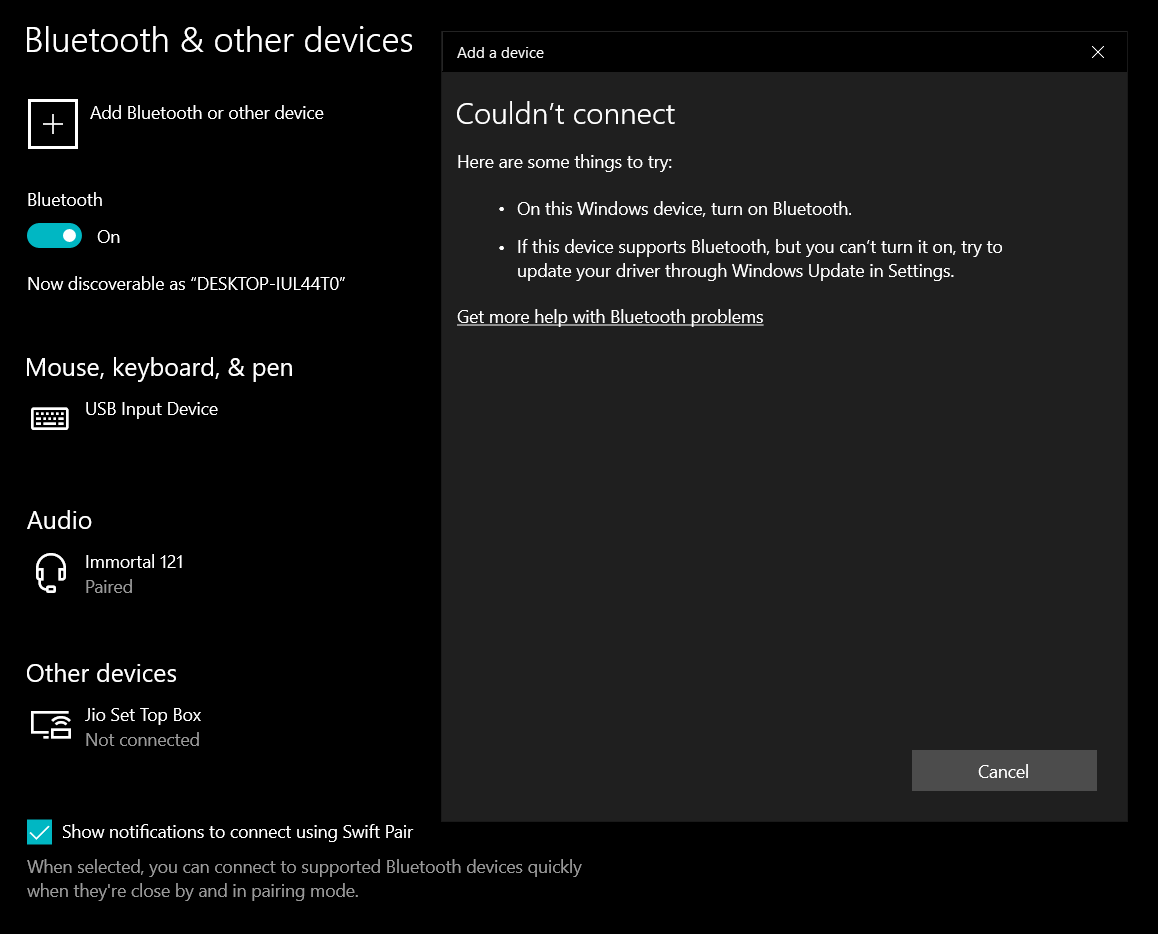The width and height of the screenshot is (1158, 934).
Task: Click the Paired status under Immortal 121
Action: [109, 587]
